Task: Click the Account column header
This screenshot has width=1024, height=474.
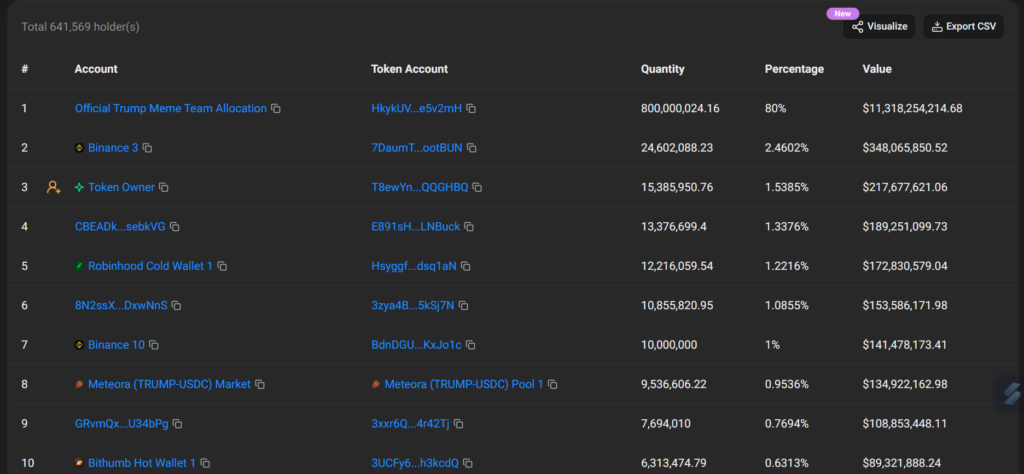Action: [96, 69]
